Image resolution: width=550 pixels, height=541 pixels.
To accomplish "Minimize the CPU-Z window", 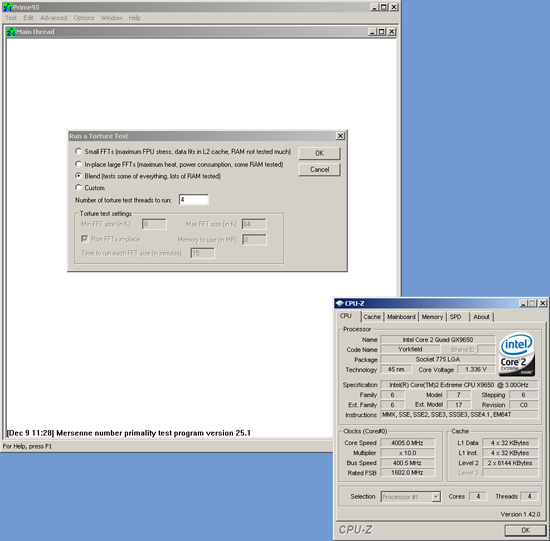I will tap(523, 303).
